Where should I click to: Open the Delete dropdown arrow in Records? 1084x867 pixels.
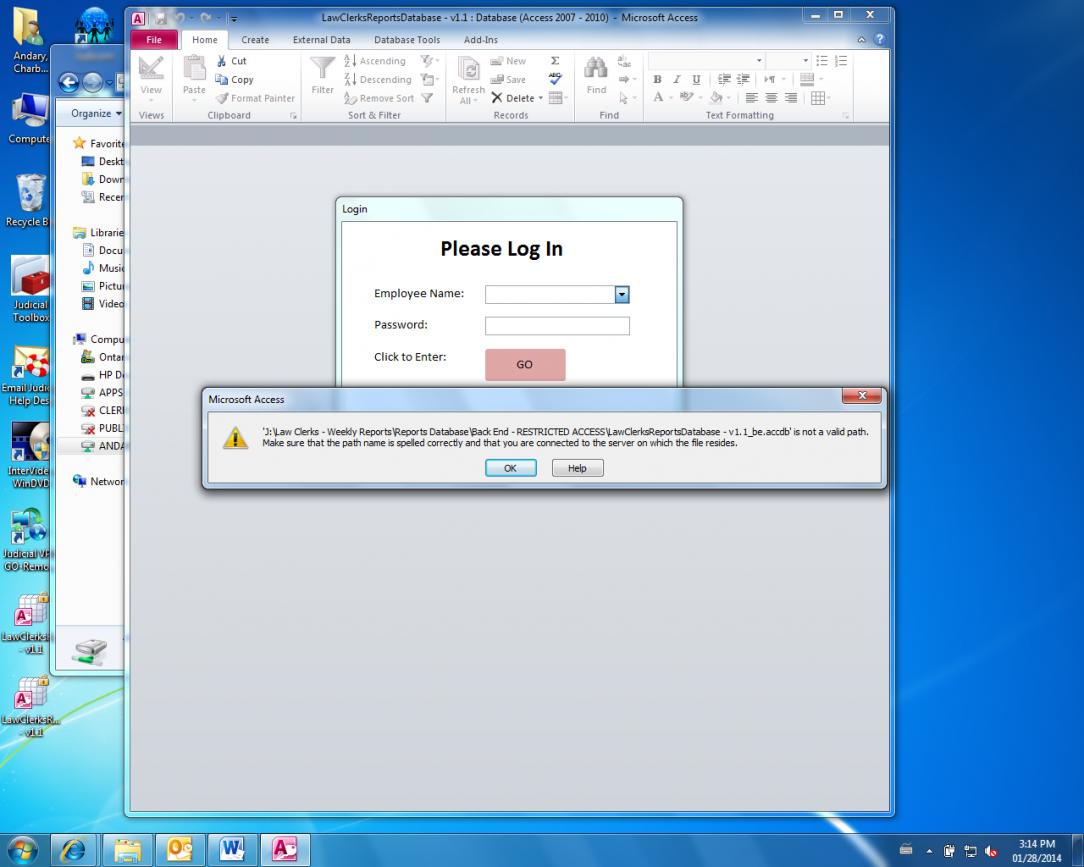541,98
